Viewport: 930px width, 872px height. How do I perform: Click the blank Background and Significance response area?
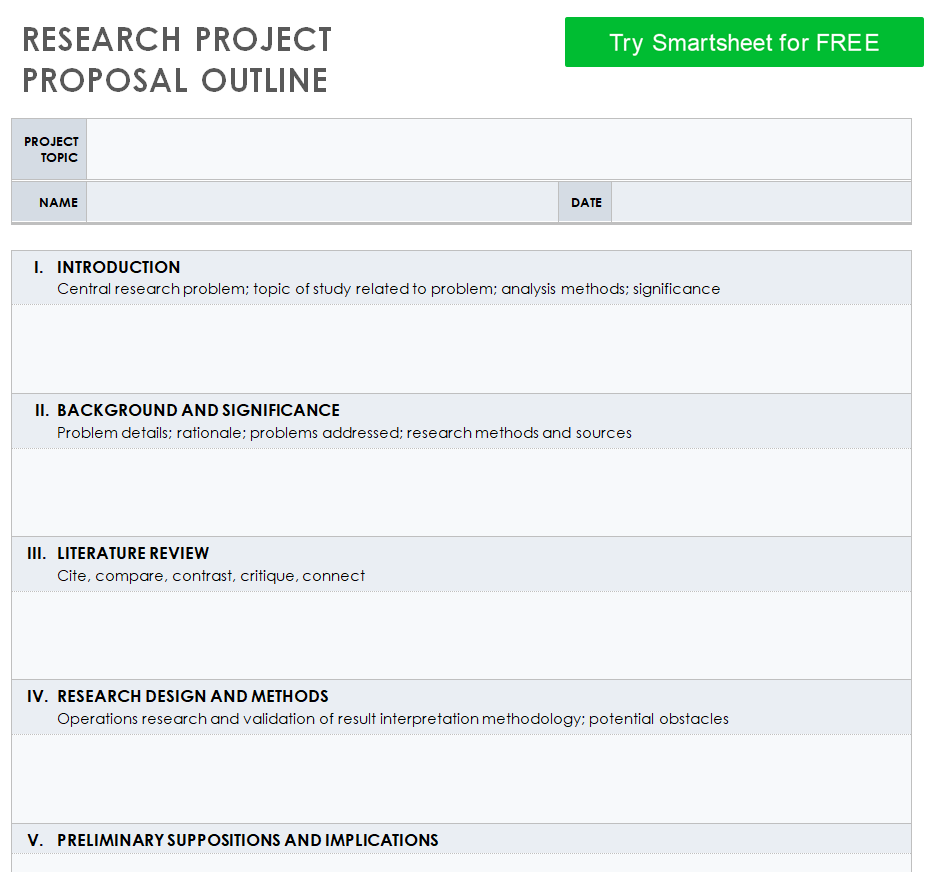(461, 492)
